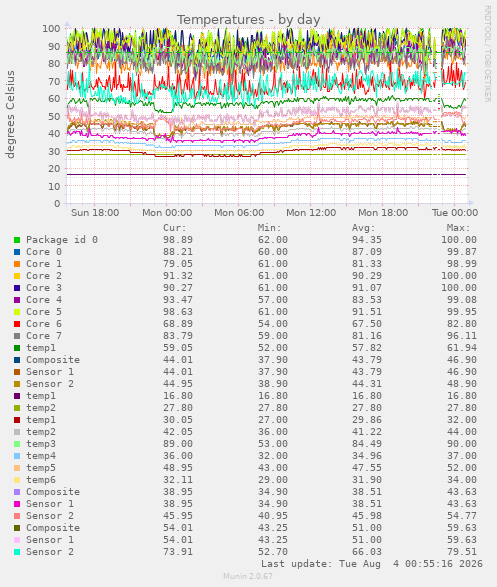The width and height of the screenshot is (497, 587).
Task: Click the 'temp5' legend label
Action: [41, 468]
